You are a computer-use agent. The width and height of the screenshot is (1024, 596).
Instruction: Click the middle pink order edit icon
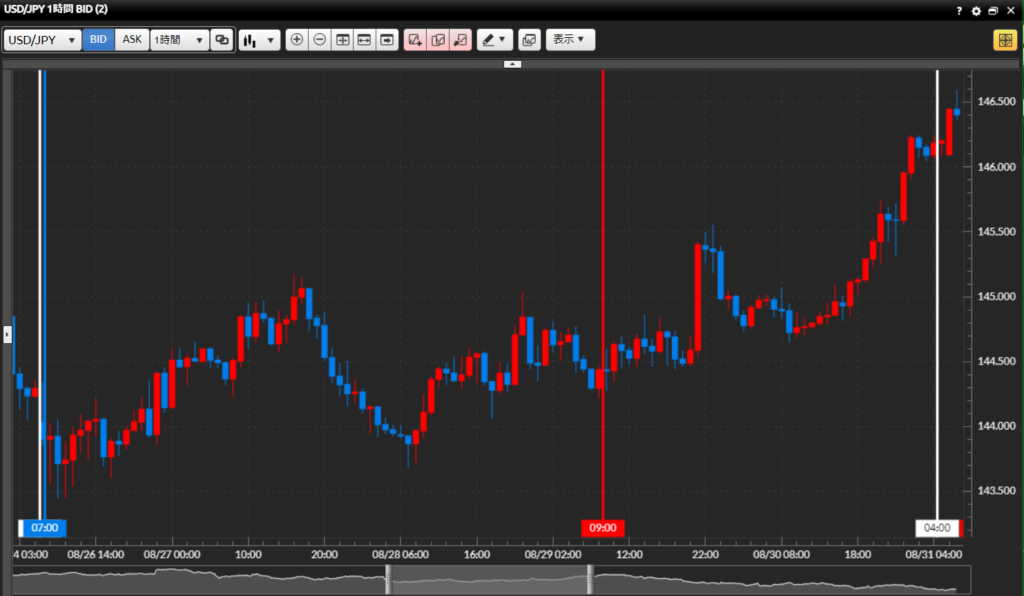coord(437,40)
